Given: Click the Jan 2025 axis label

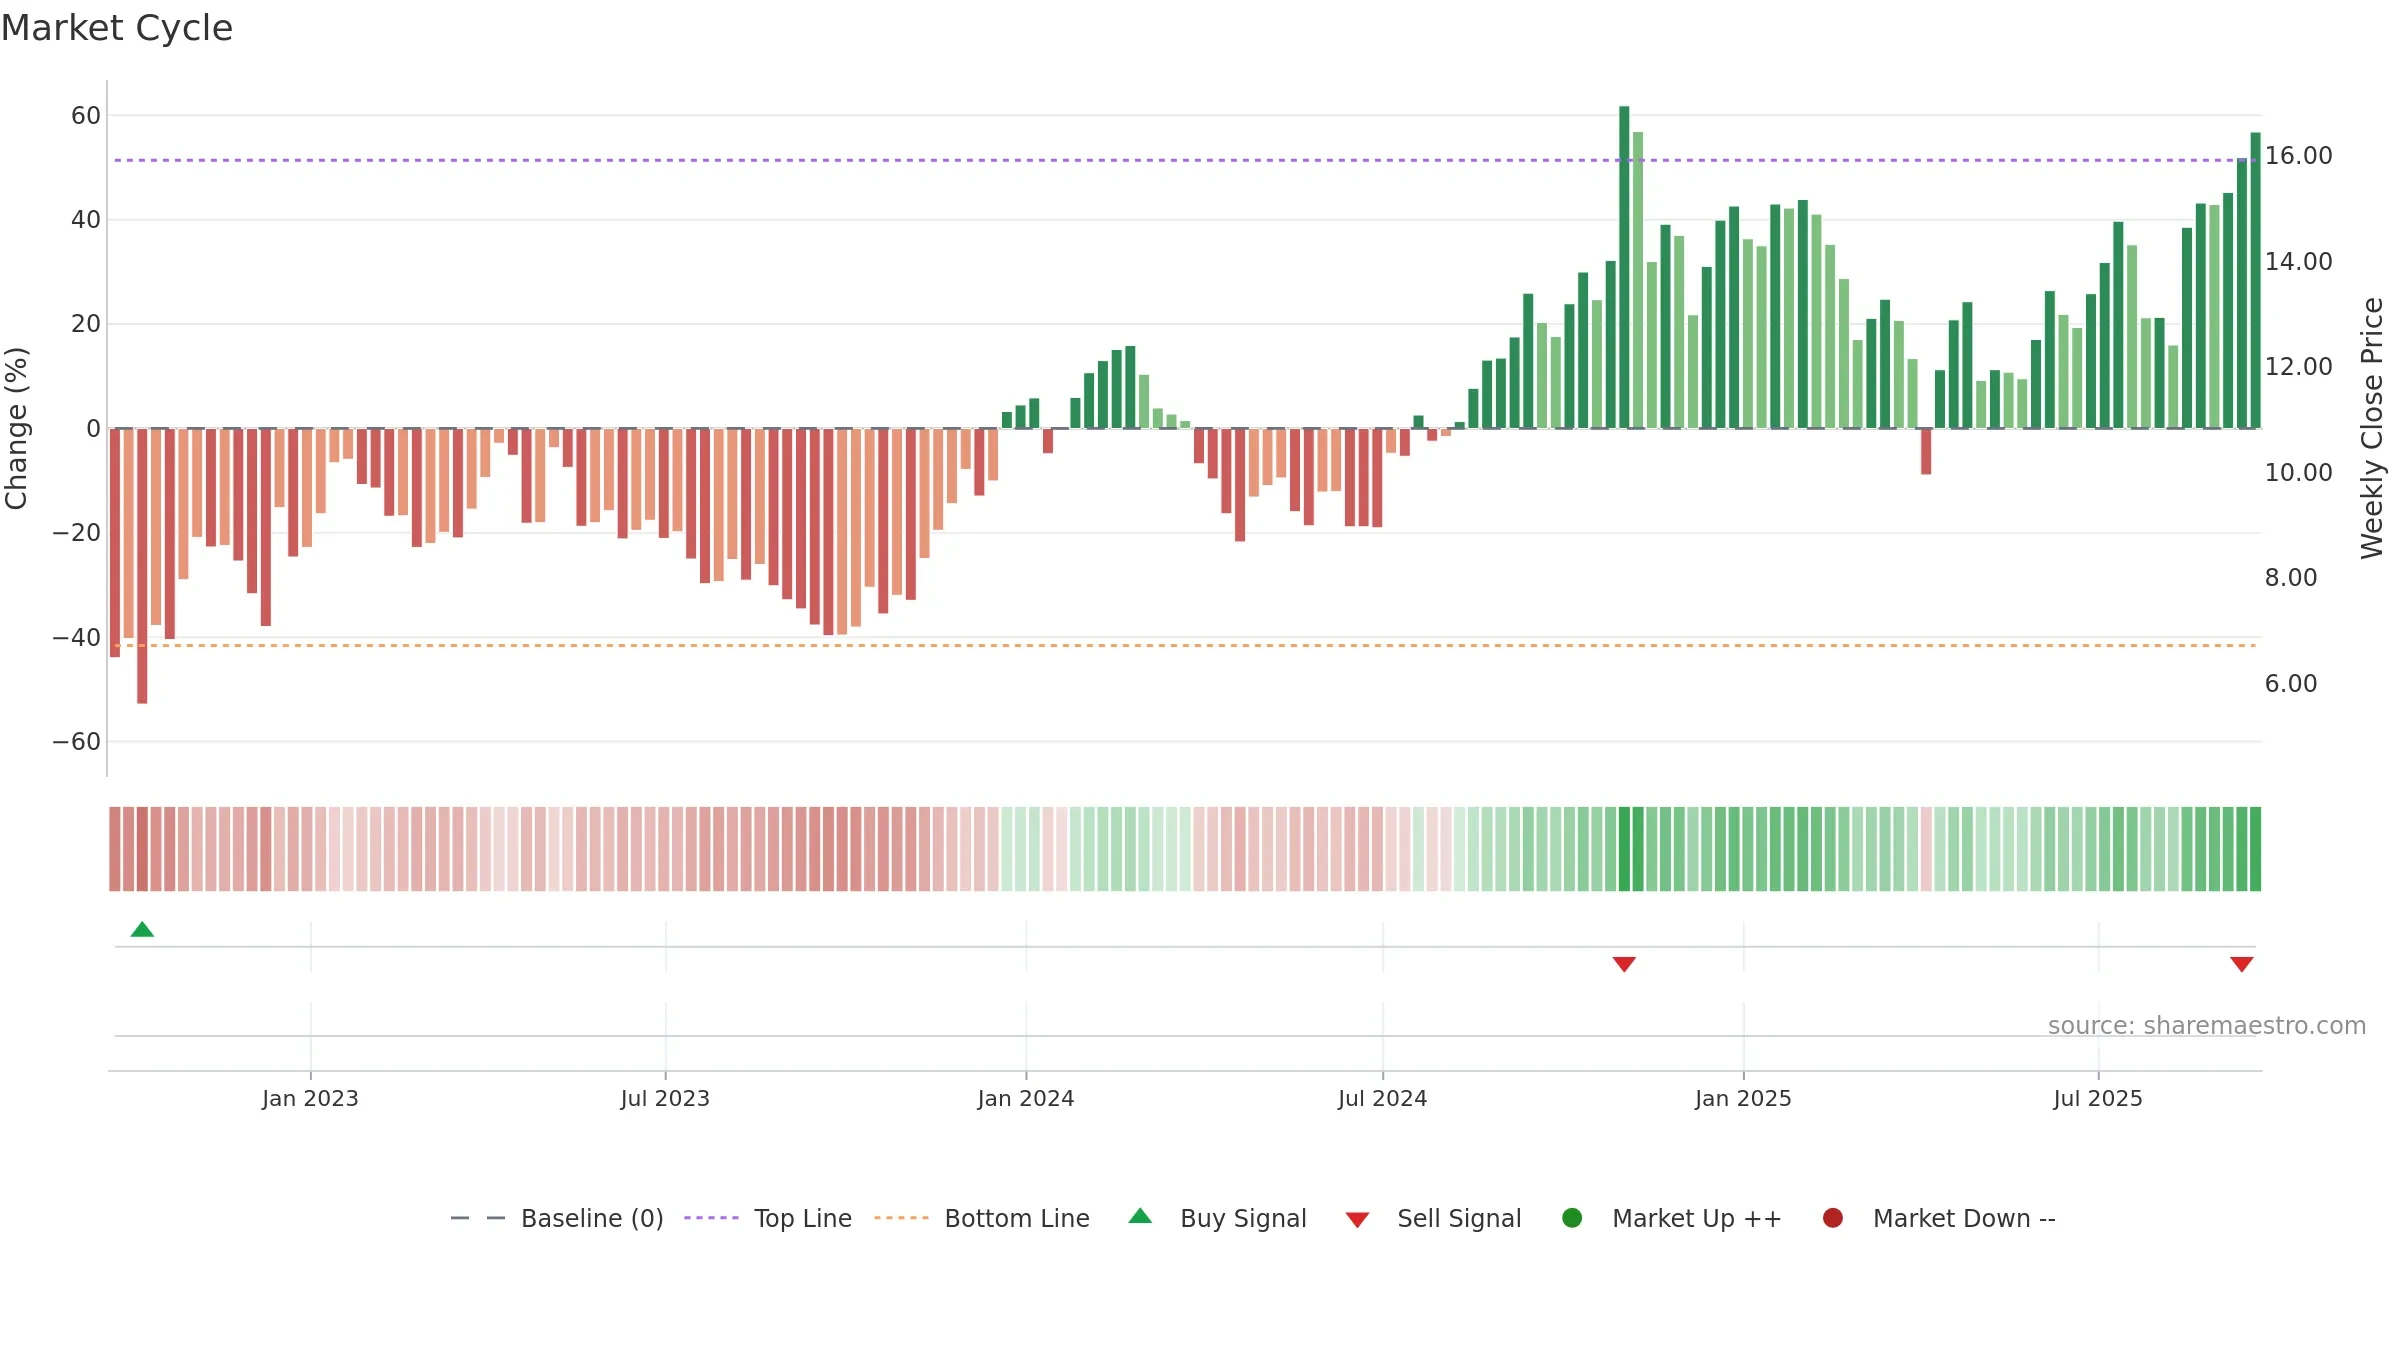Looking at the screenshot, I should click(x=1743, y=1098).
